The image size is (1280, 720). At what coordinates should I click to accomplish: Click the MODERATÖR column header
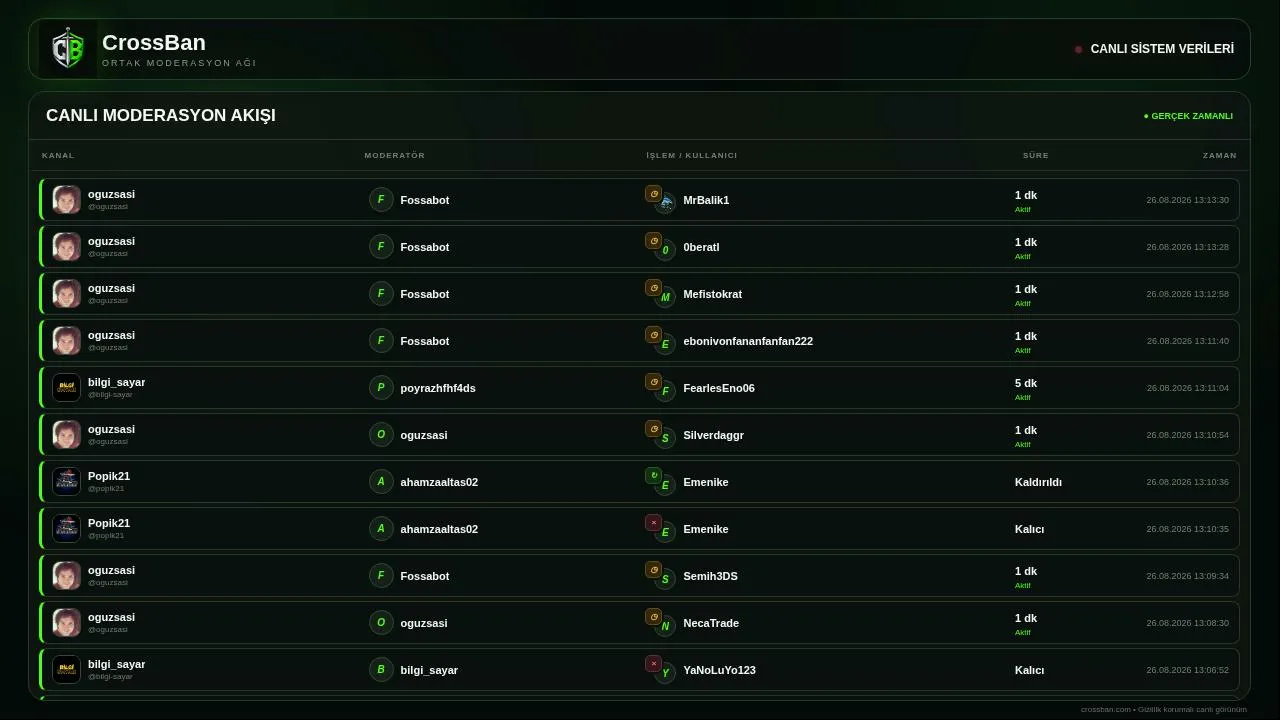coord(395,156)
